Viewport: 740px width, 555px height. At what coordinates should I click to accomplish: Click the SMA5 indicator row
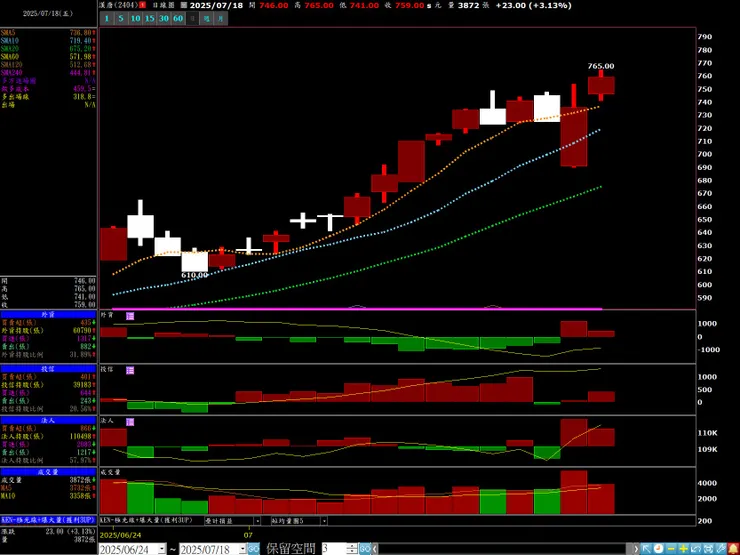(48, 33)
